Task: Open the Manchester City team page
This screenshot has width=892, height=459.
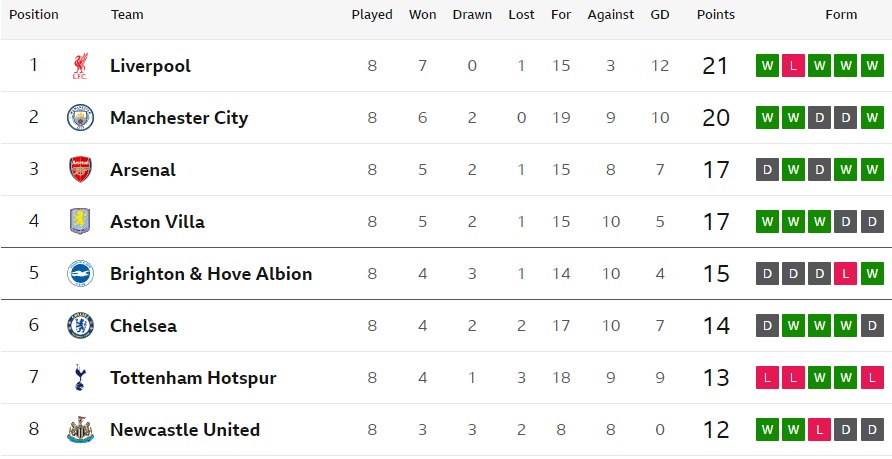Action: [x=179, y=118]
